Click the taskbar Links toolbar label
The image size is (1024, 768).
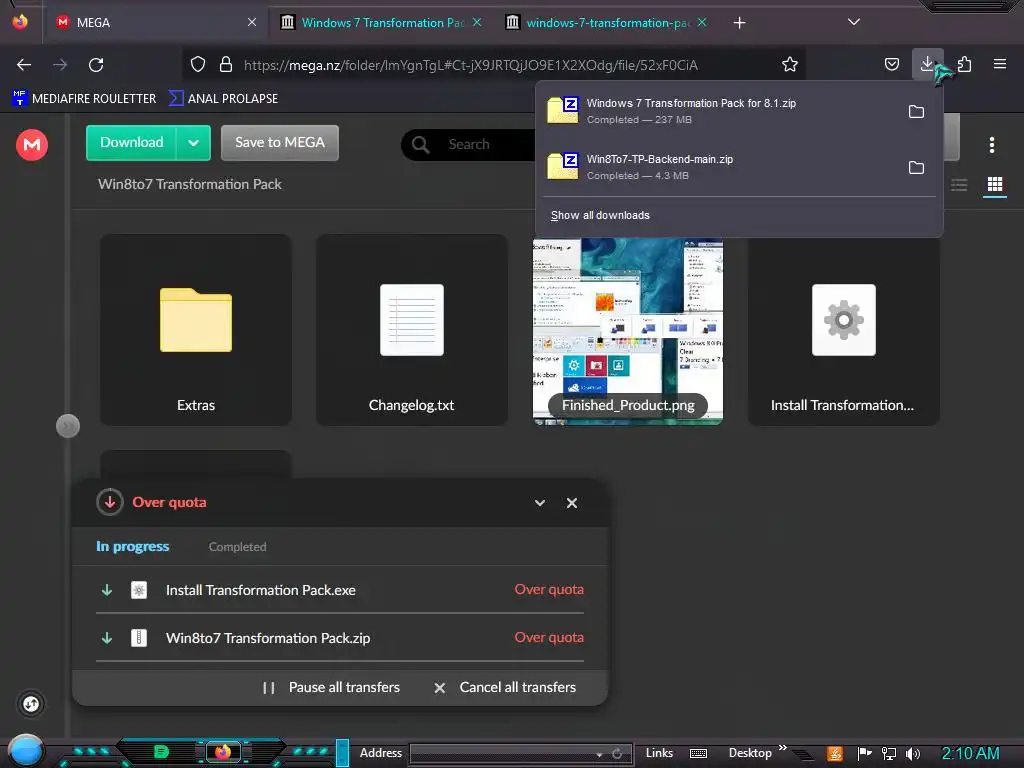coord(659,753)
